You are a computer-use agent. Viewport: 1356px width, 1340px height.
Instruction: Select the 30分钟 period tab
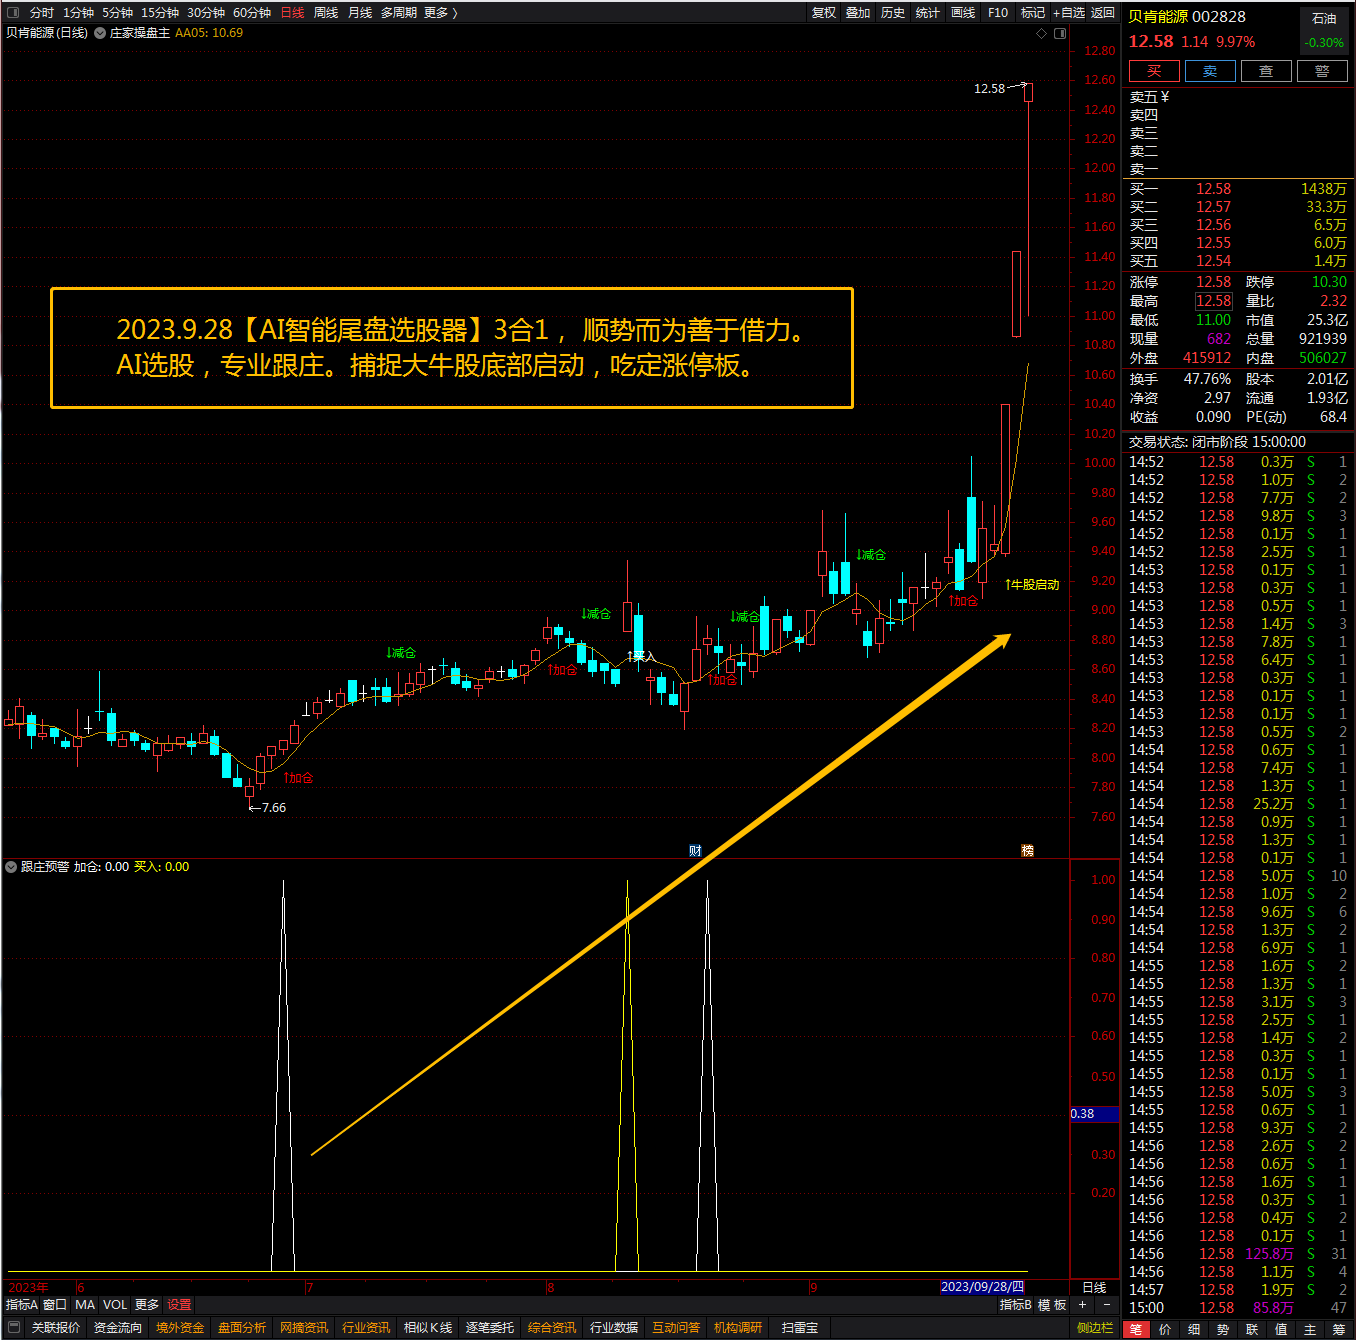pos(206,13)
